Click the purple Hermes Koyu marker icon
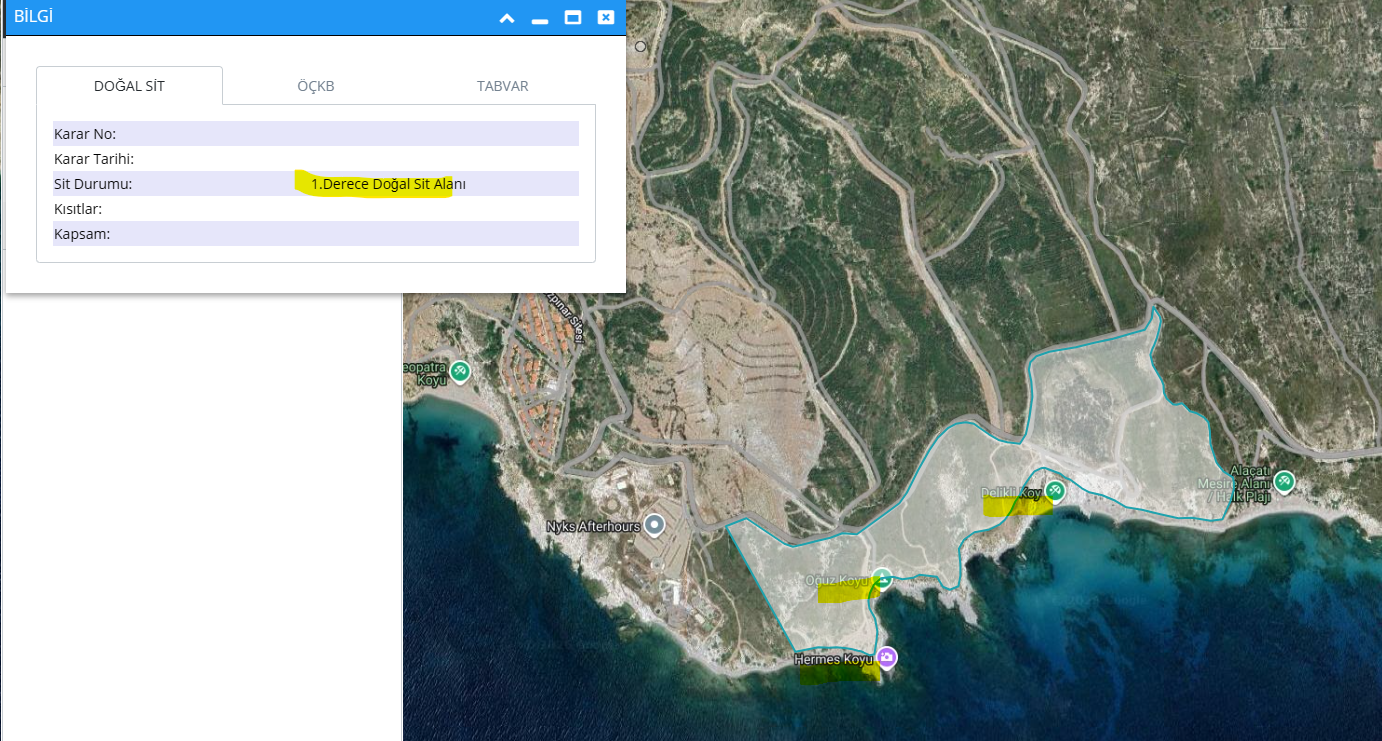This screenshot has width=1382, height=741. (x=886, y=658)
